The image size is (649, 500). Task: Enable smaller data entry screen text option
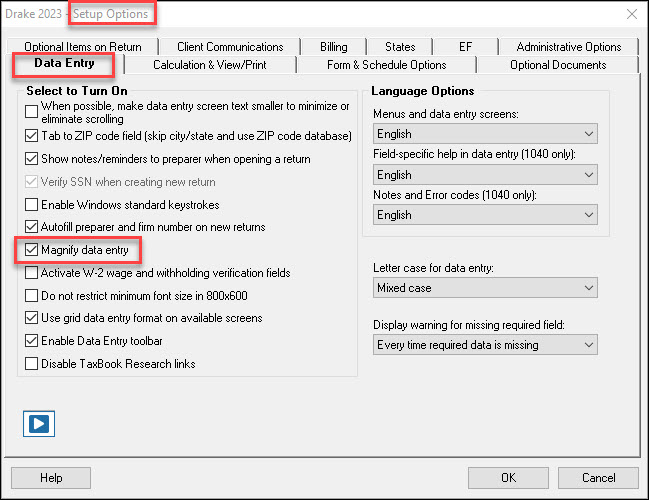(31, 111)
